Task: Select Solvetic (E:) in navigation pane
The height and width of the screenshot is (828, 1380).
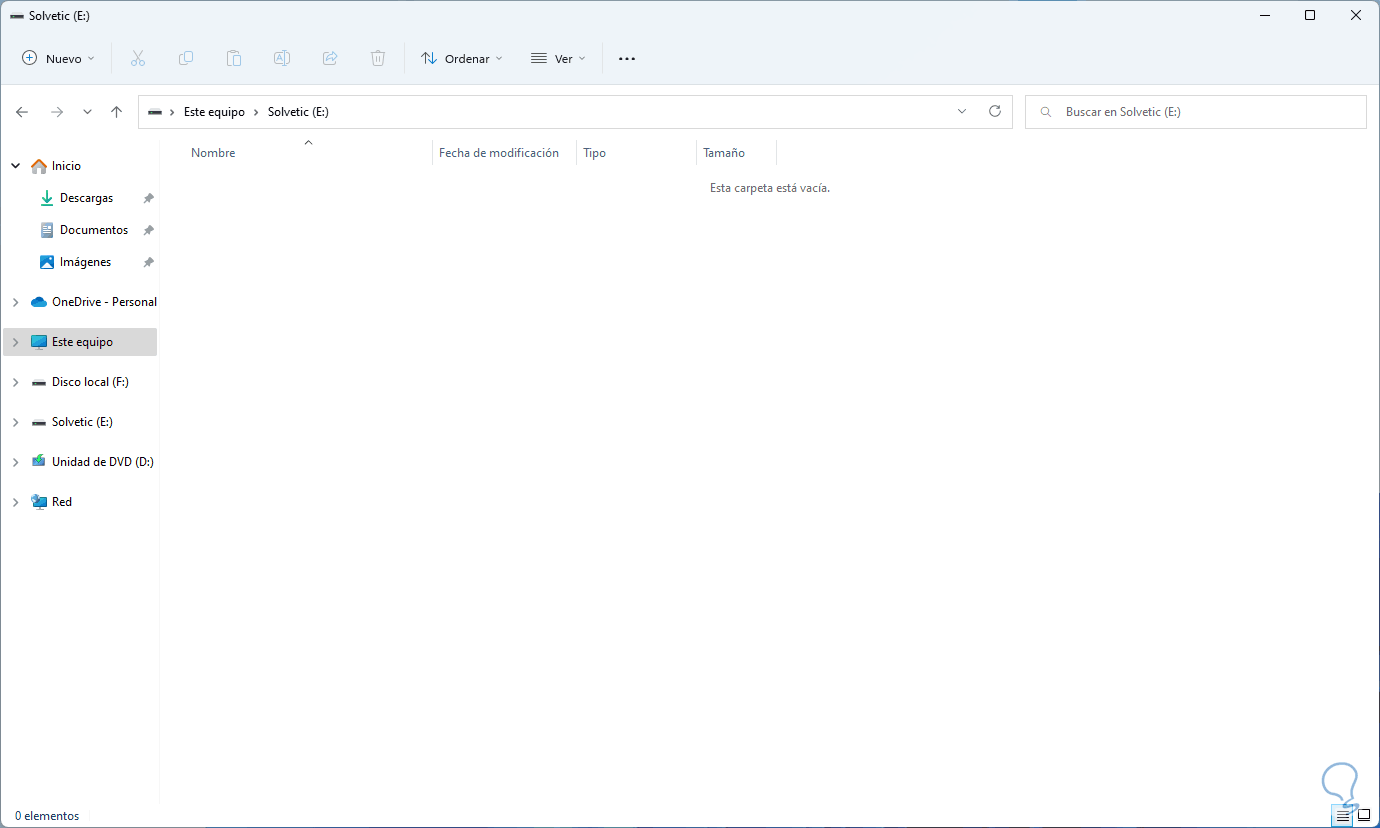Action: click(82, 422)
